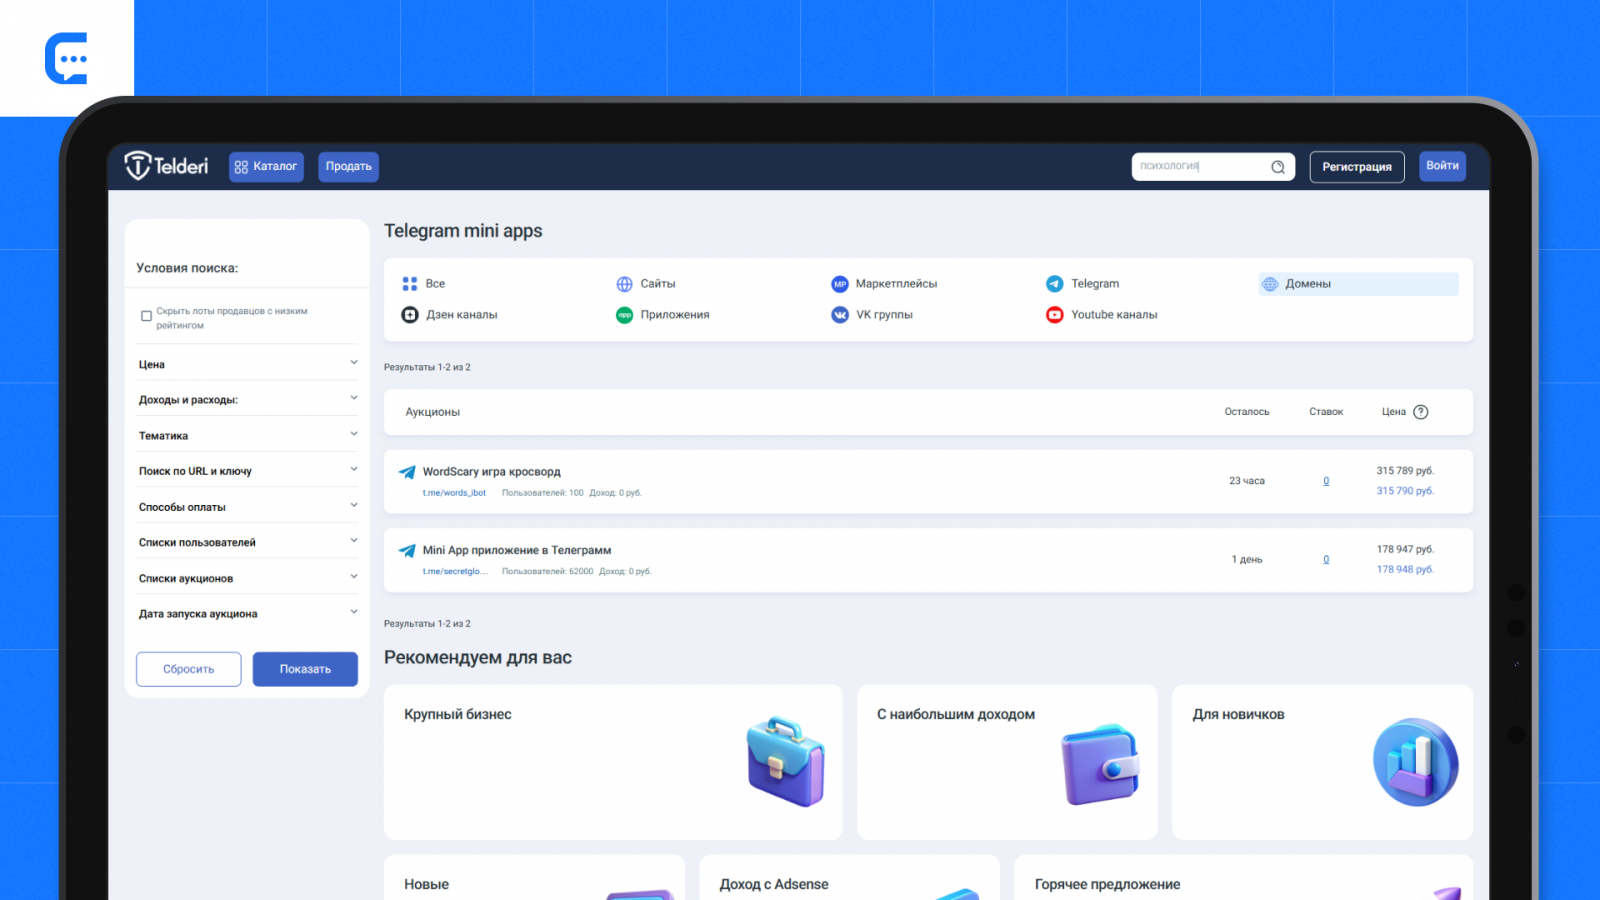Click the search magnifier icon
The height and width of the screenshot is (900, 1600).
coord(1278,167)
